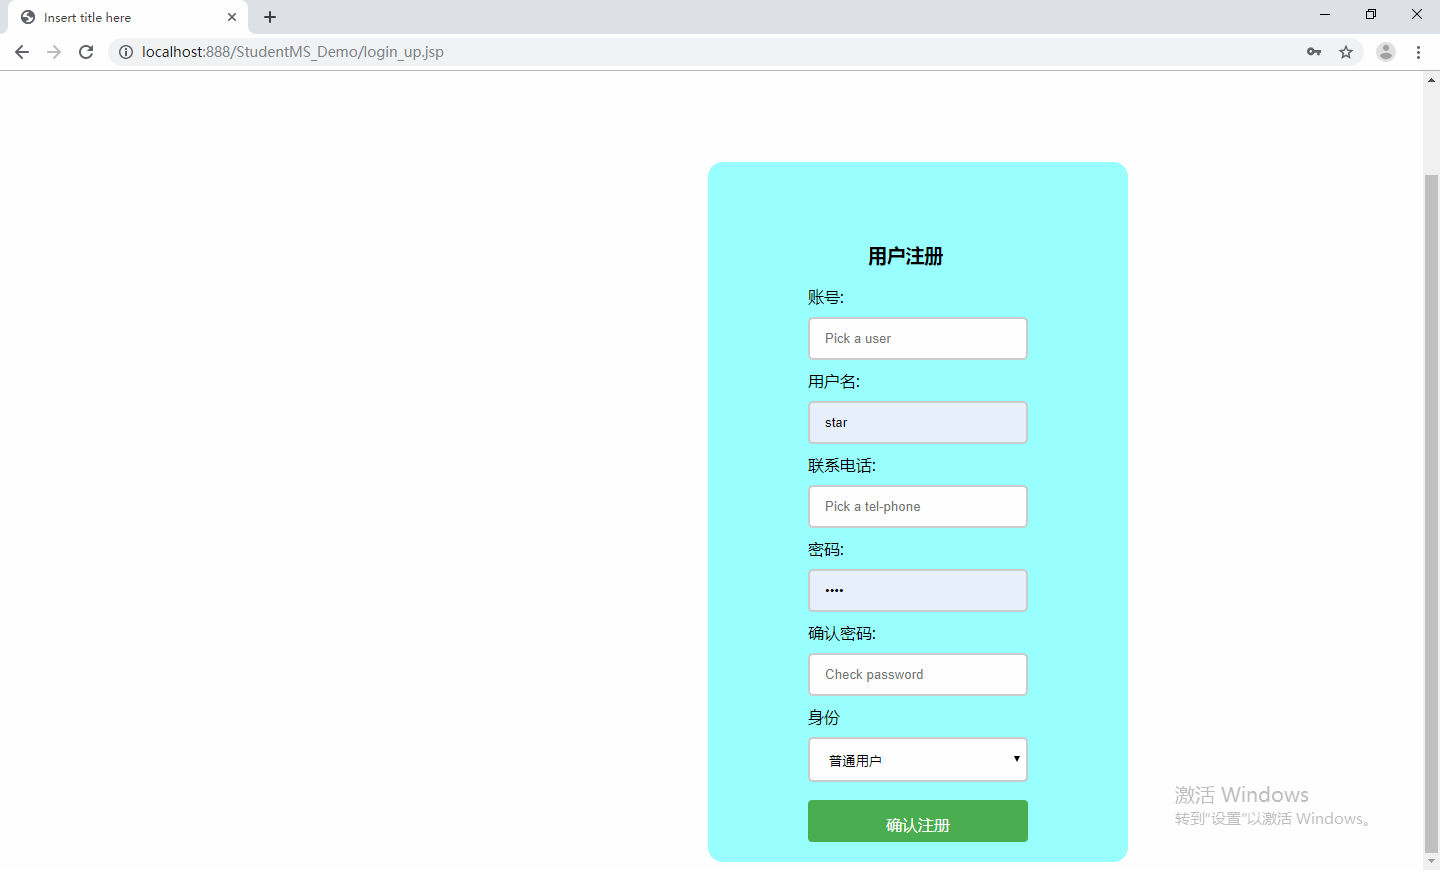The image size is (1440, 889).
Task: Minimize the Chrome window
Action: (1325, 15)
